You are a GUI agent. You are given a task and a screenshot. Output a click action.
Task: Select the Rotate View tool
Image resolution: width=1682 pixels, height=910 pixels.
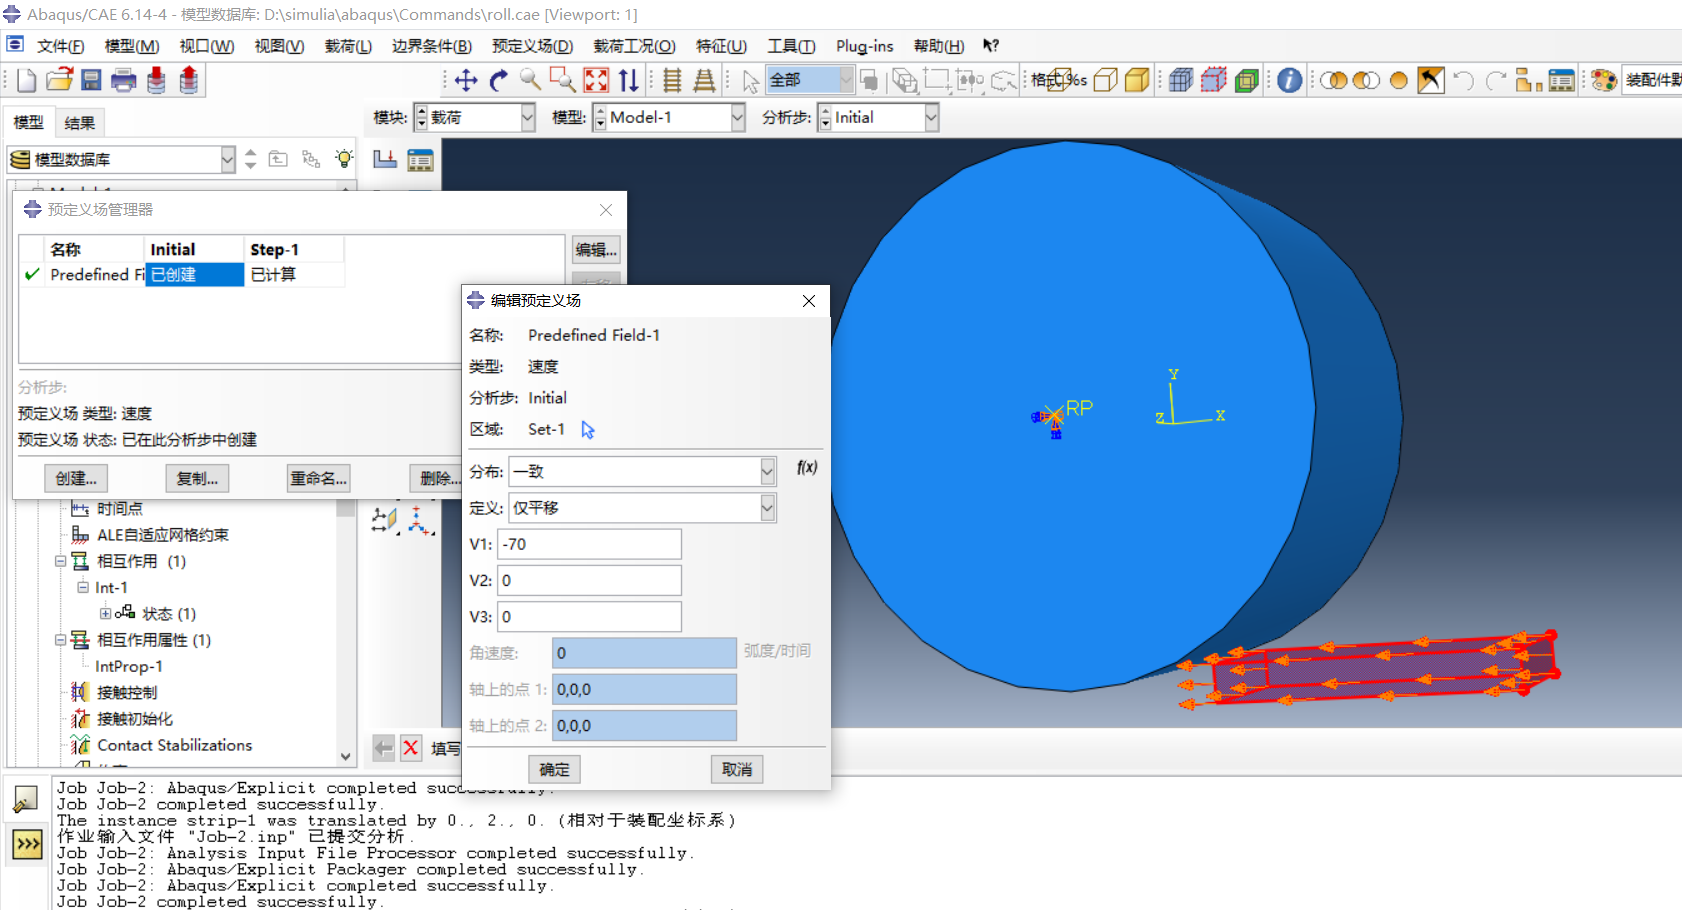pos(499,81)
